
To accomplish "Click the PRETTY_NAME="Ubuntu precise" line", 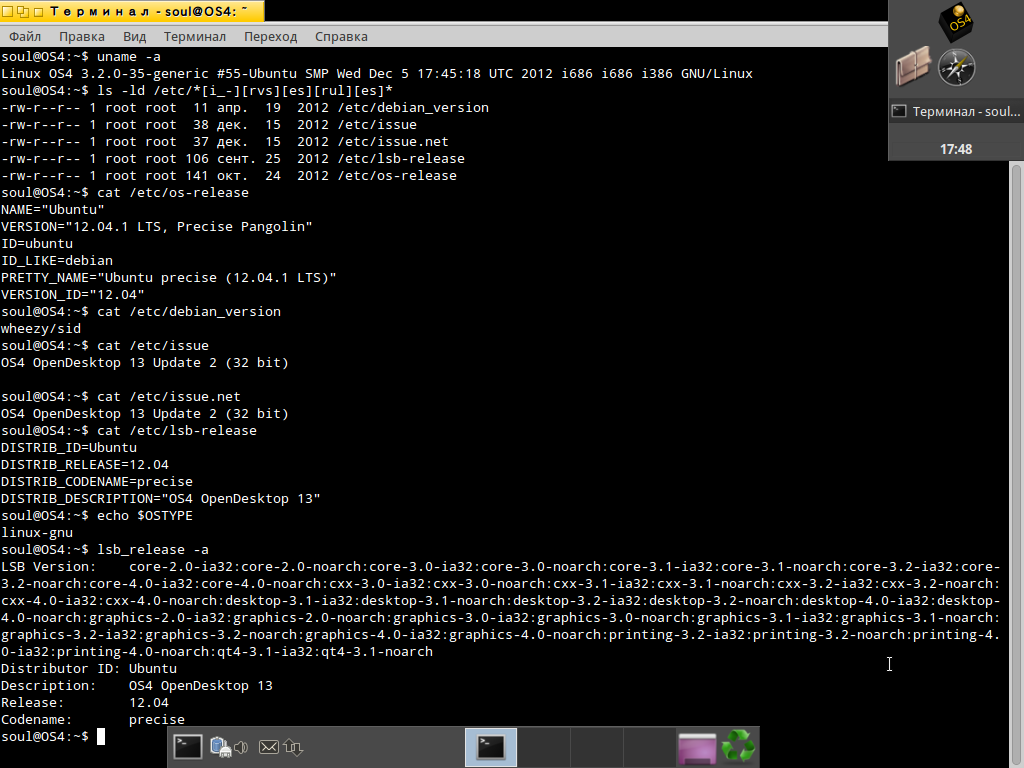I will [x=168, y=278].
